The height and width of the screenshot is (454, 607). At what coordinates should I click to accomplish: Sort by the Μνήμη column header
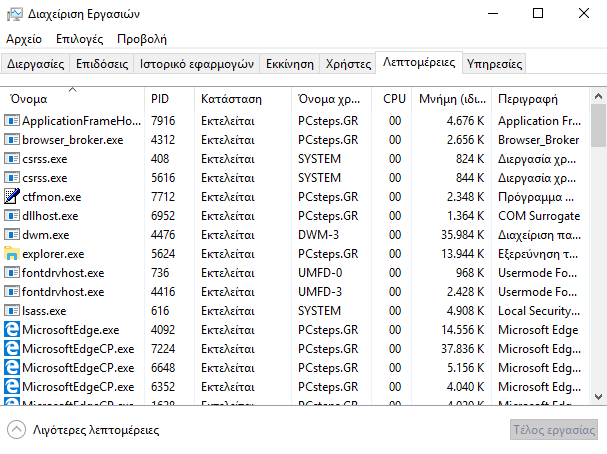pos(451,99)
